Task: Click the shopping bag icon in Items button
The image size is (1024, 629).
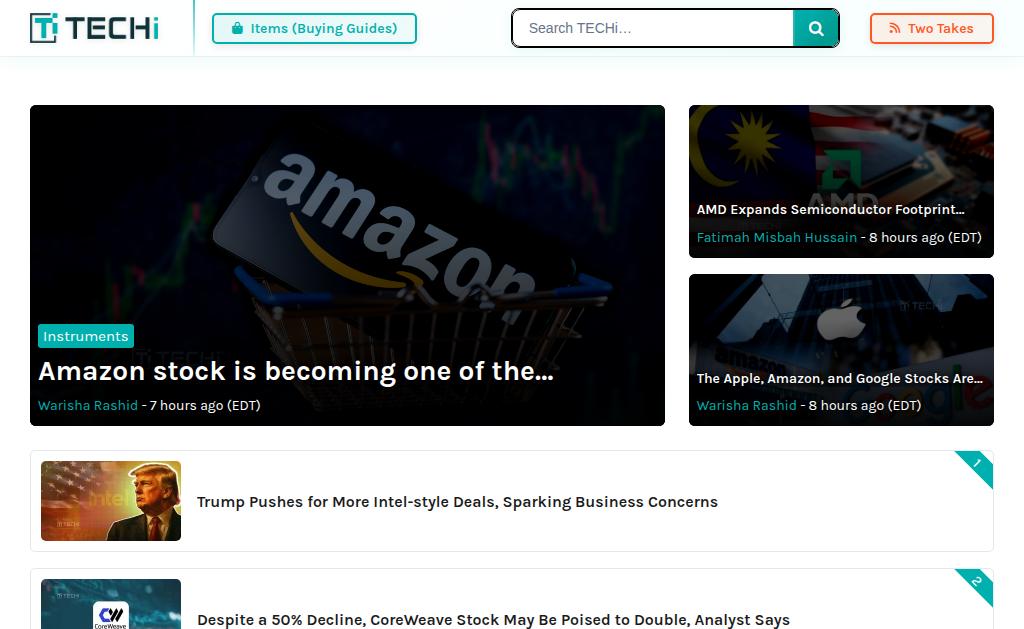Action: pos(237,28)
